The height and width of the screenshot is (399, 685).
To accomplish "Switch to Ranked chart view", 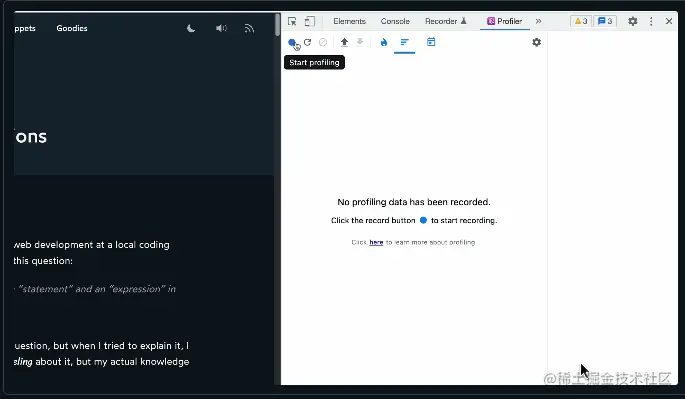I will point(405,42).
